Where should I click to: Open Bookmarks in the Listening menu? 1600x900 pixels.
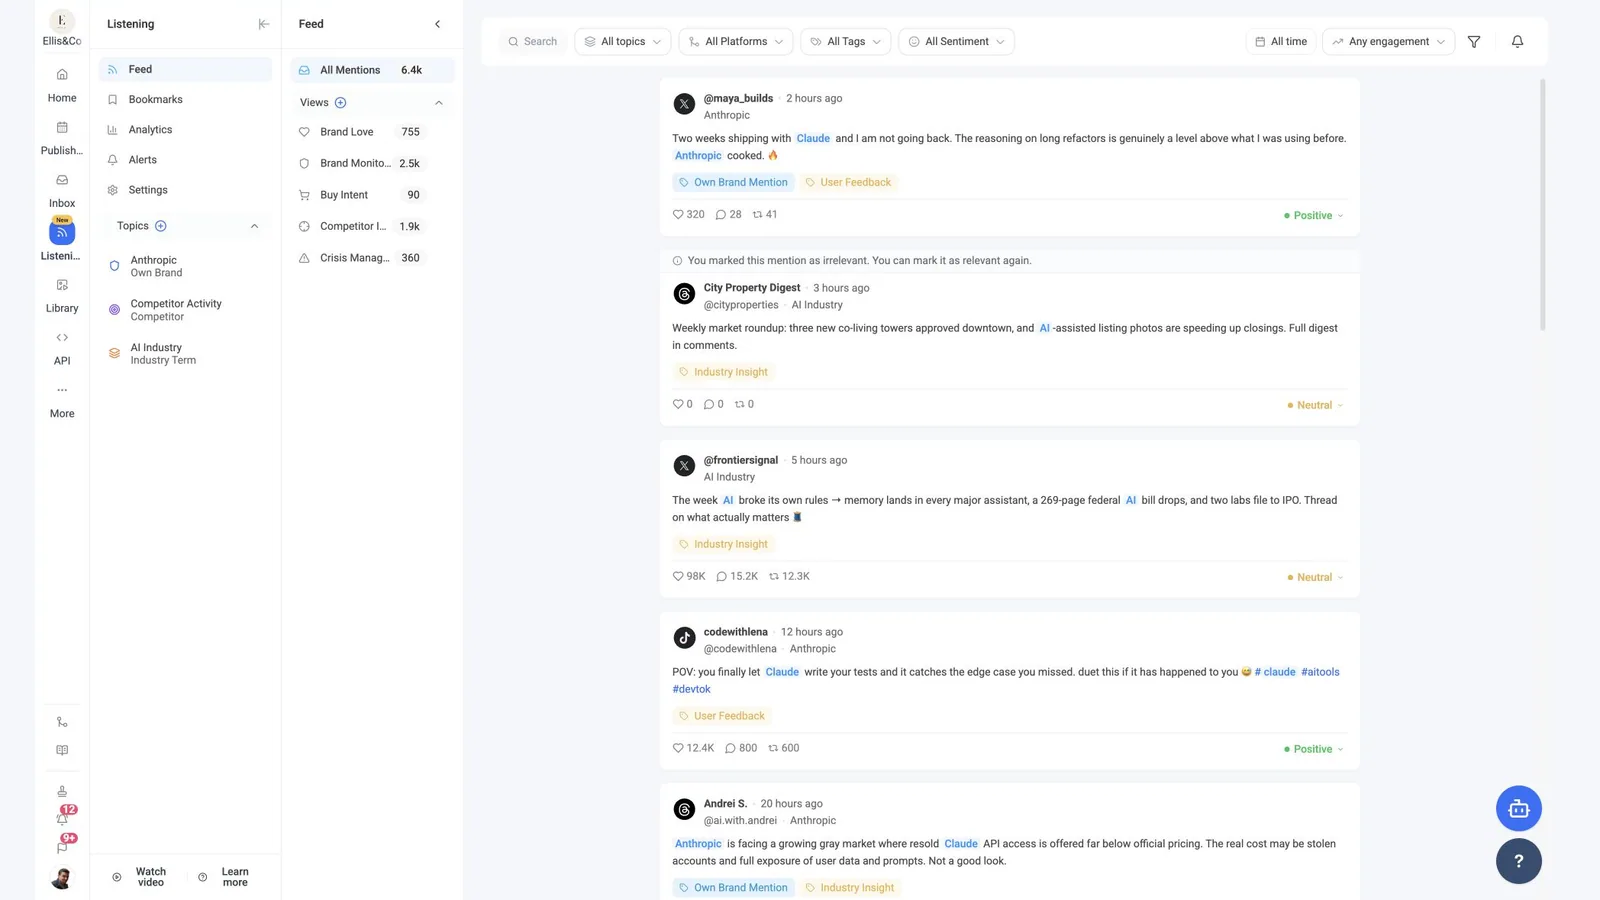point(185,100)
